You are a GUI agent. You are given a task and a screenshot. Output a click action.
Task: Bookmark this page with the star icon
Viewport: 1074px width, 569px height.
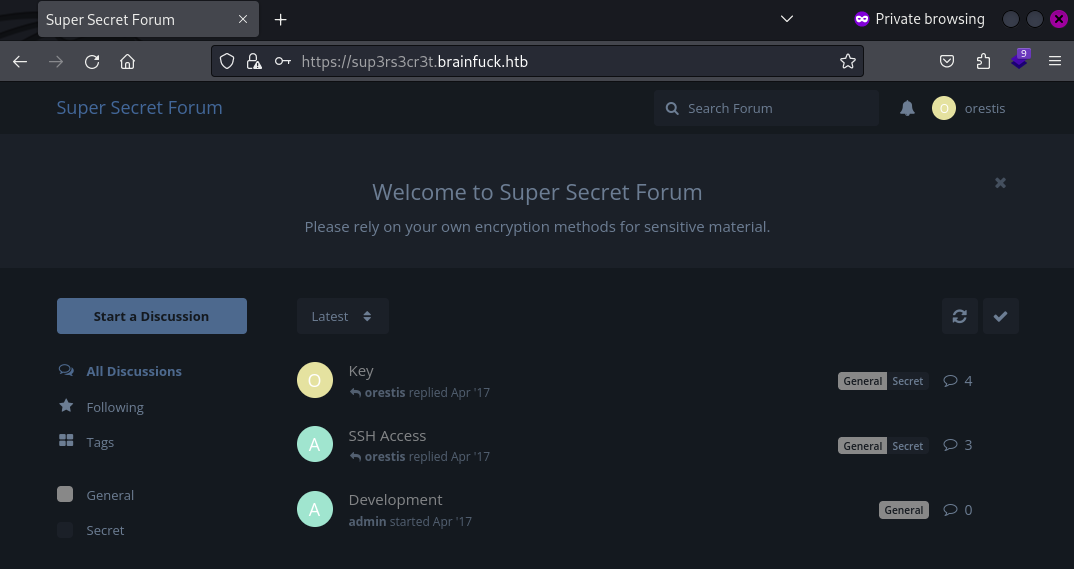click(848, 62)
